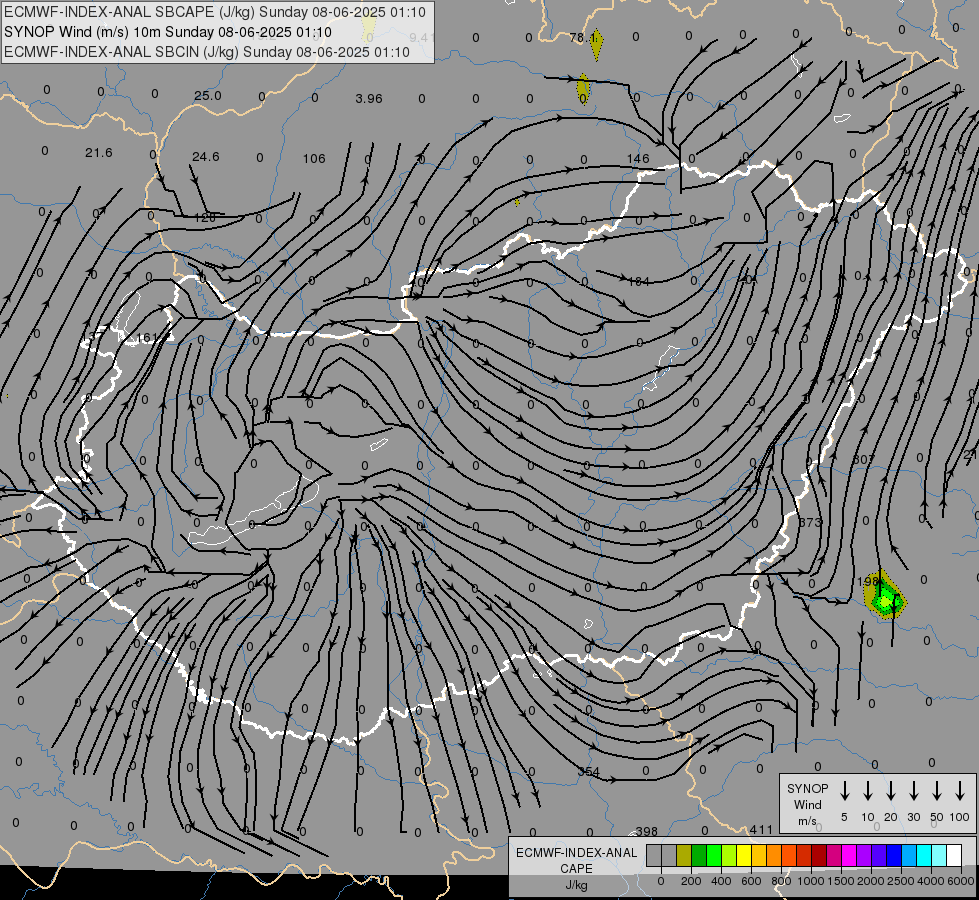Image resolution: width=979 pixels, height=900 pixels.
Task: Click the 600 tick label on the CAPE scale
Action: pos(751,881)
